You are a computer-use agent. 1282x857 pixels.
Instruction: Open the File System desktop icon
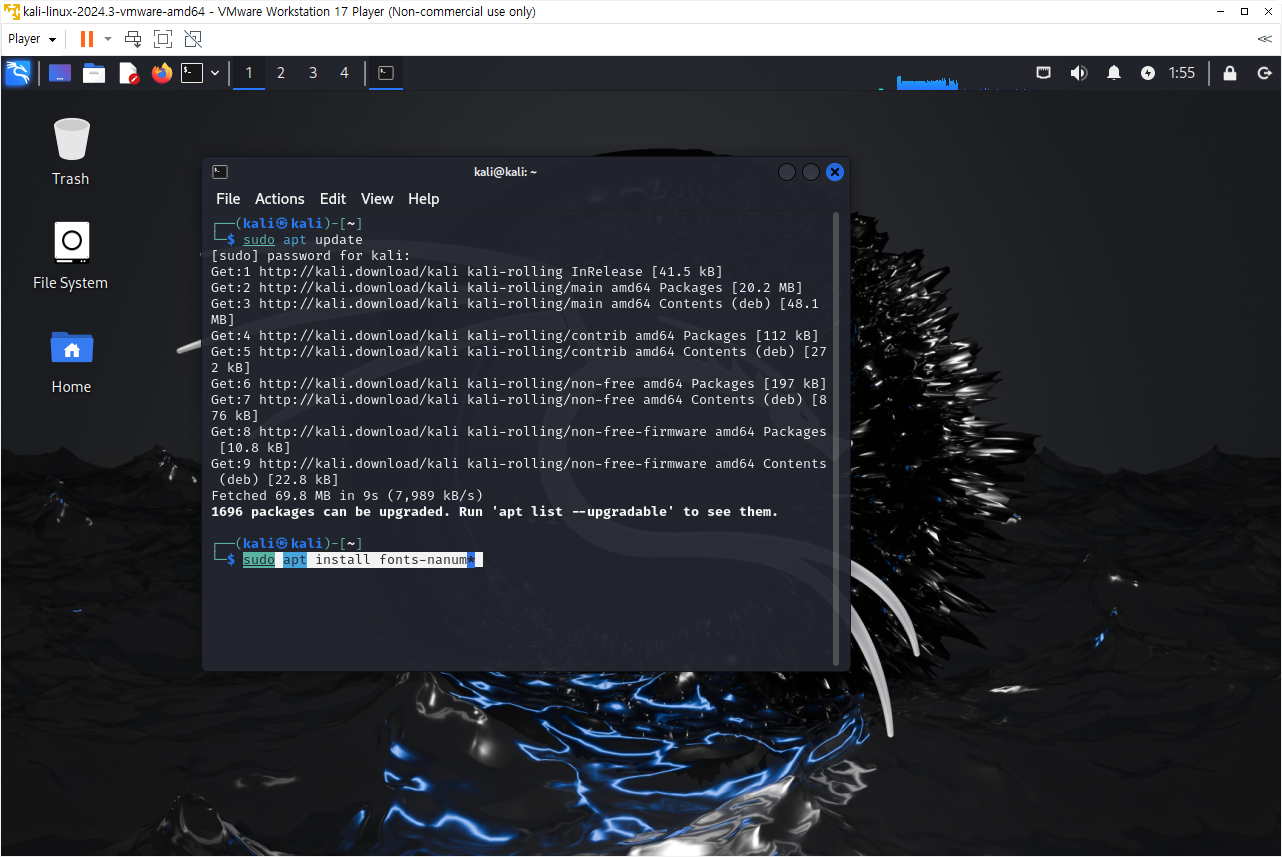(x=71, y=256)
